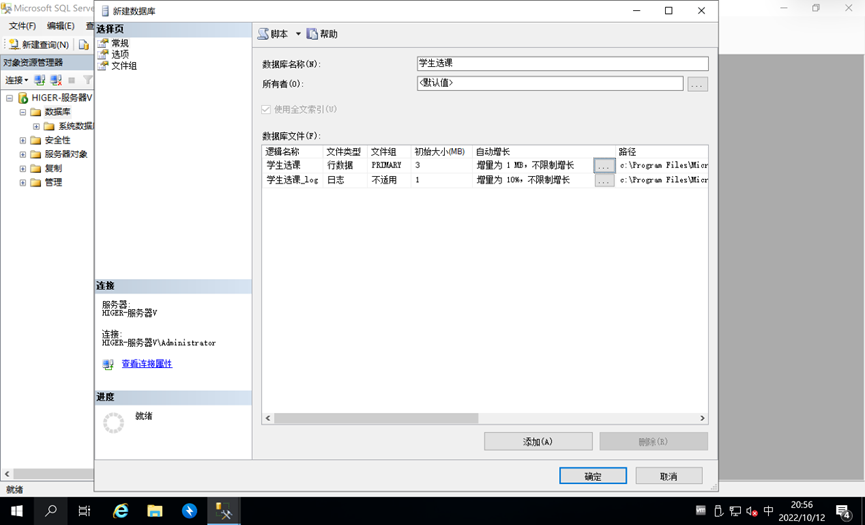Image resolution: width=865 pixels, height=525 pixels.
Task: Select the 学生选课_log logical name cell
Action: (x=292, y=180)
